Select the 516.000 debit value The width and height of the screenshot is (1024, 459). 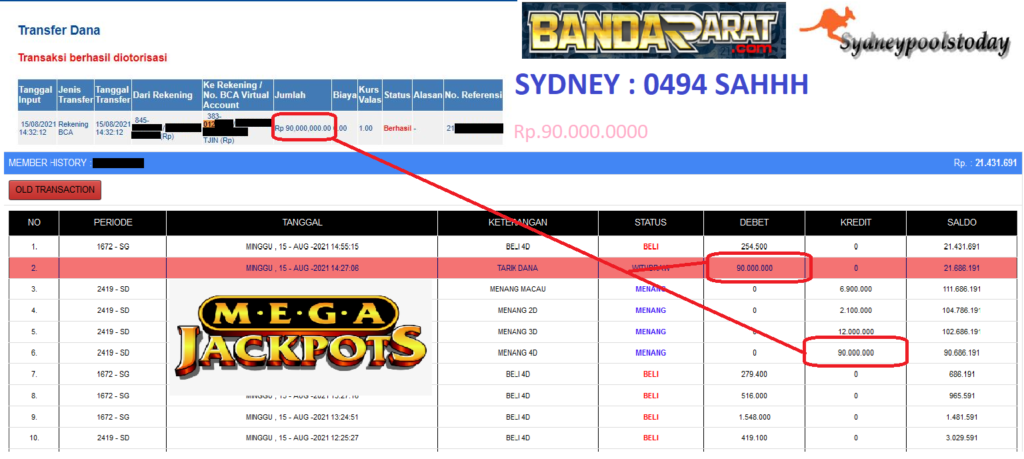click(x=754, y=396)
